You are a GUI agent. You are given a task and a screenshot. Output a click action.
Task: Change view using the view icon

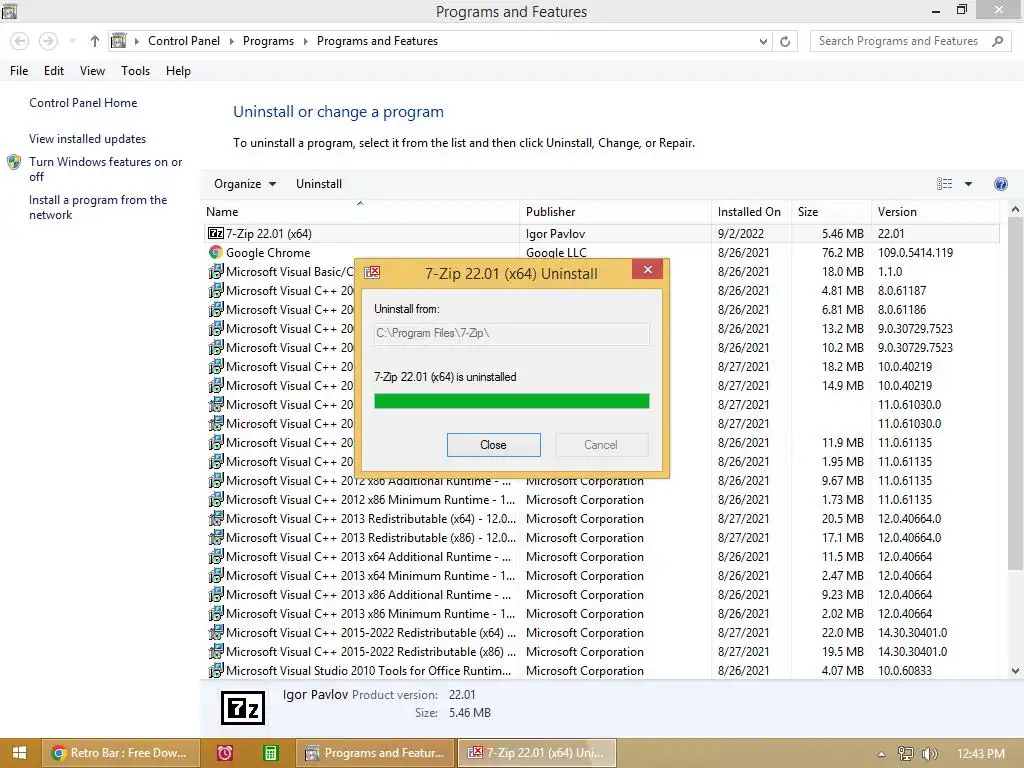(x=944, y=184)
